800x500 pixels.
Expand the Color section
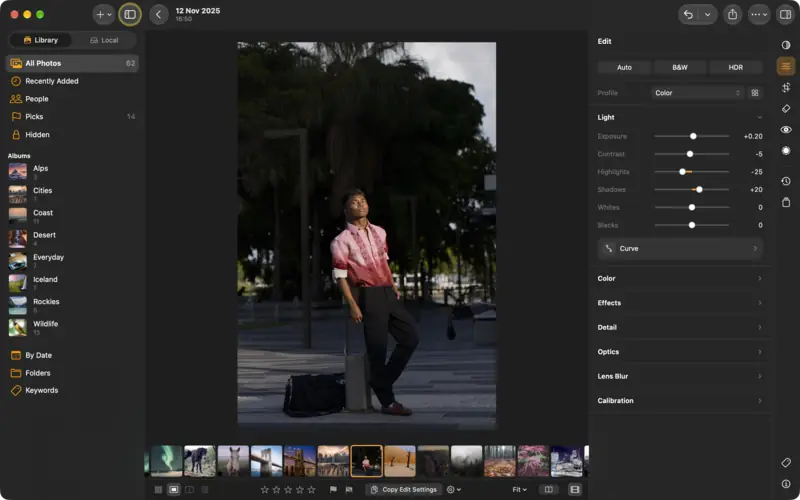(680, 279)
